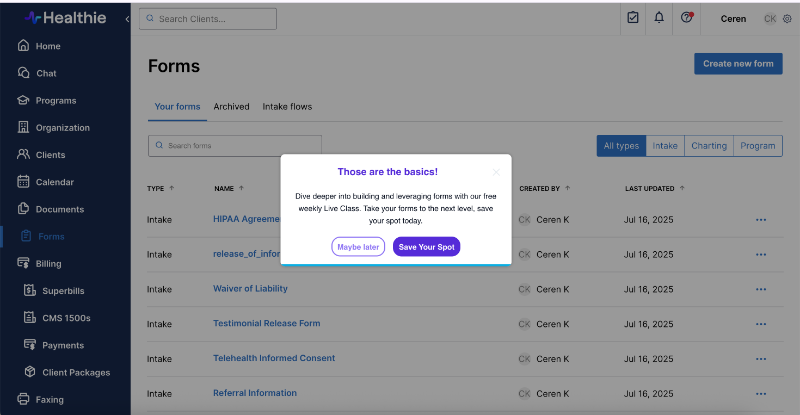
Task: Filter forms by Charting type
Action: click(x=709, y=146)
